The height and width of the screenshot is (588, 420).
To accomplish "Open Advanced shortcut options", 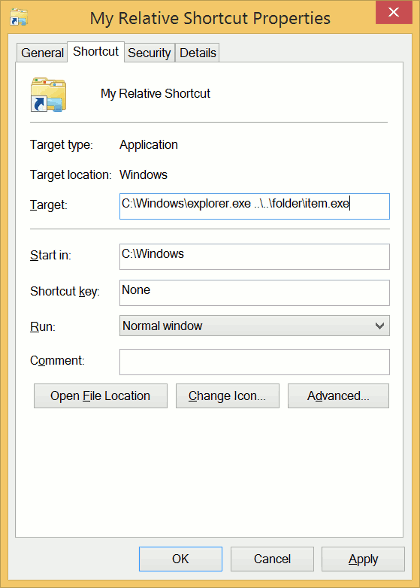I will (338, 396).
